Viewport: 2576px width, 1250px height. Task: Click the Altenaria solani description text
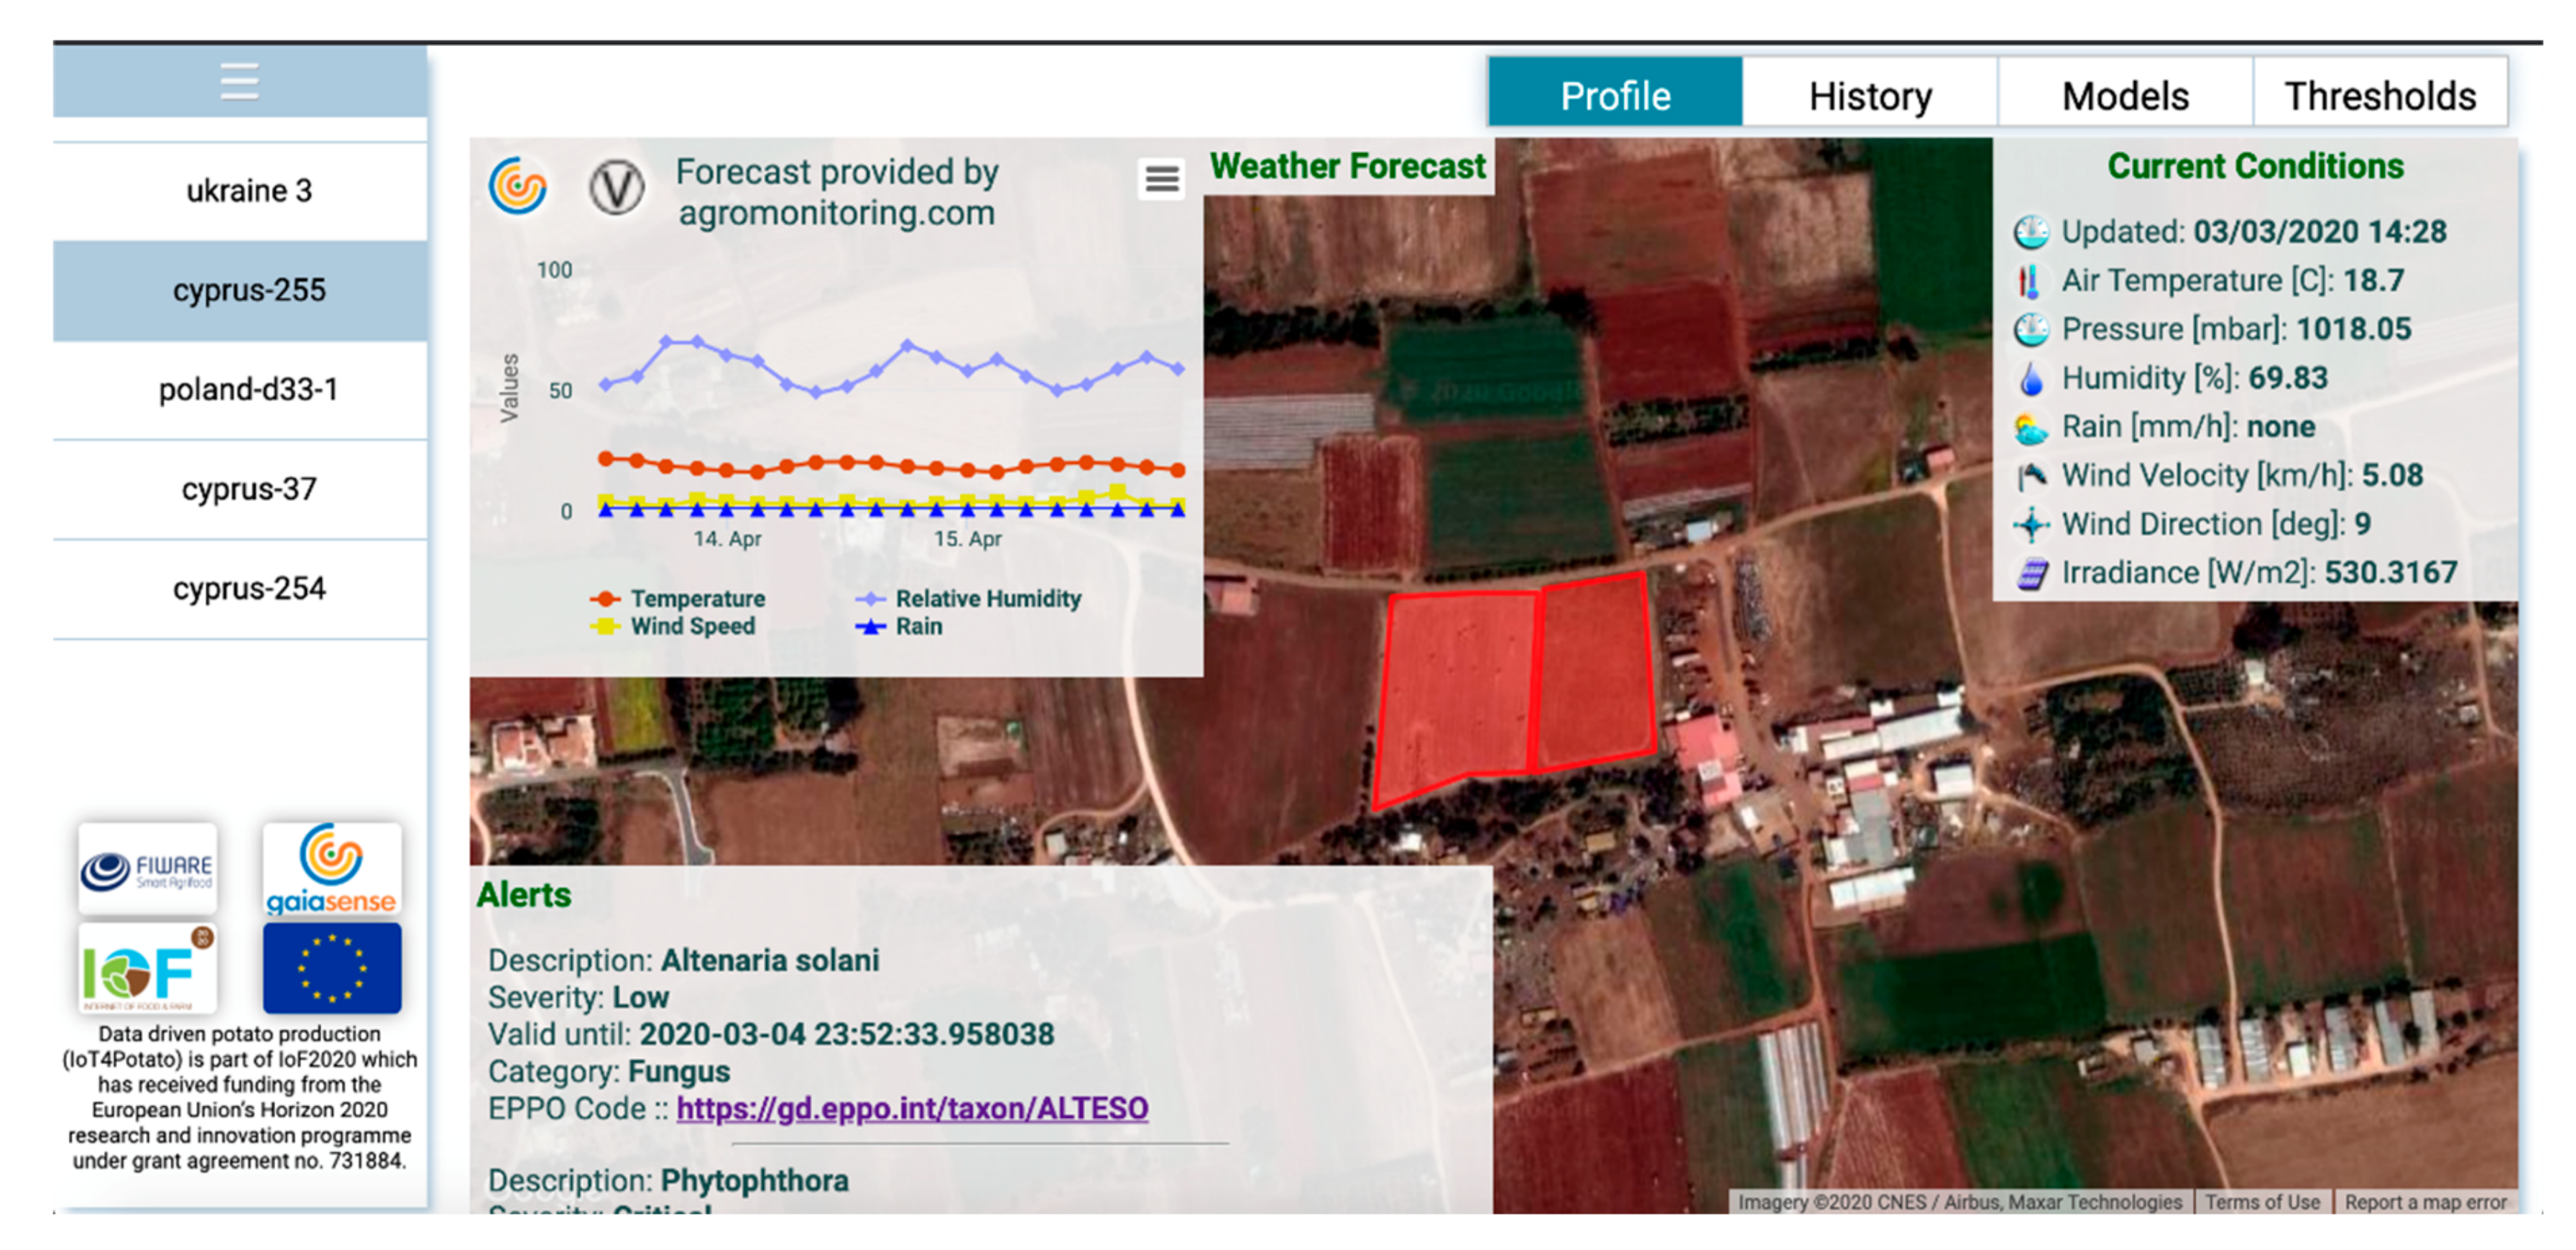(x=770, y=961)
